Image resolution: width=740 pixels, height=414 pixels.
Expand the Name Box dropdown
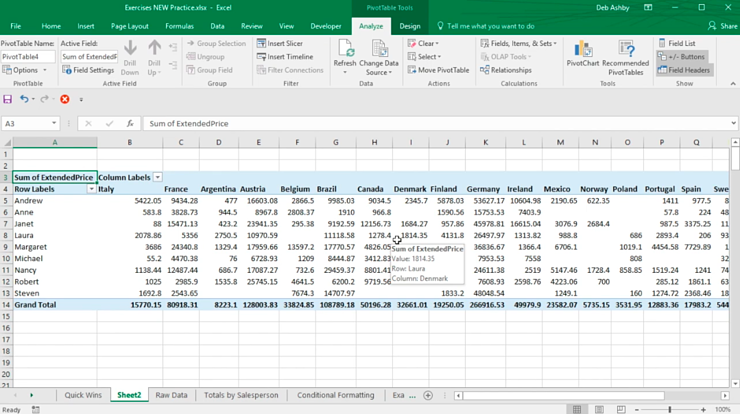click(x=54, y=124)
